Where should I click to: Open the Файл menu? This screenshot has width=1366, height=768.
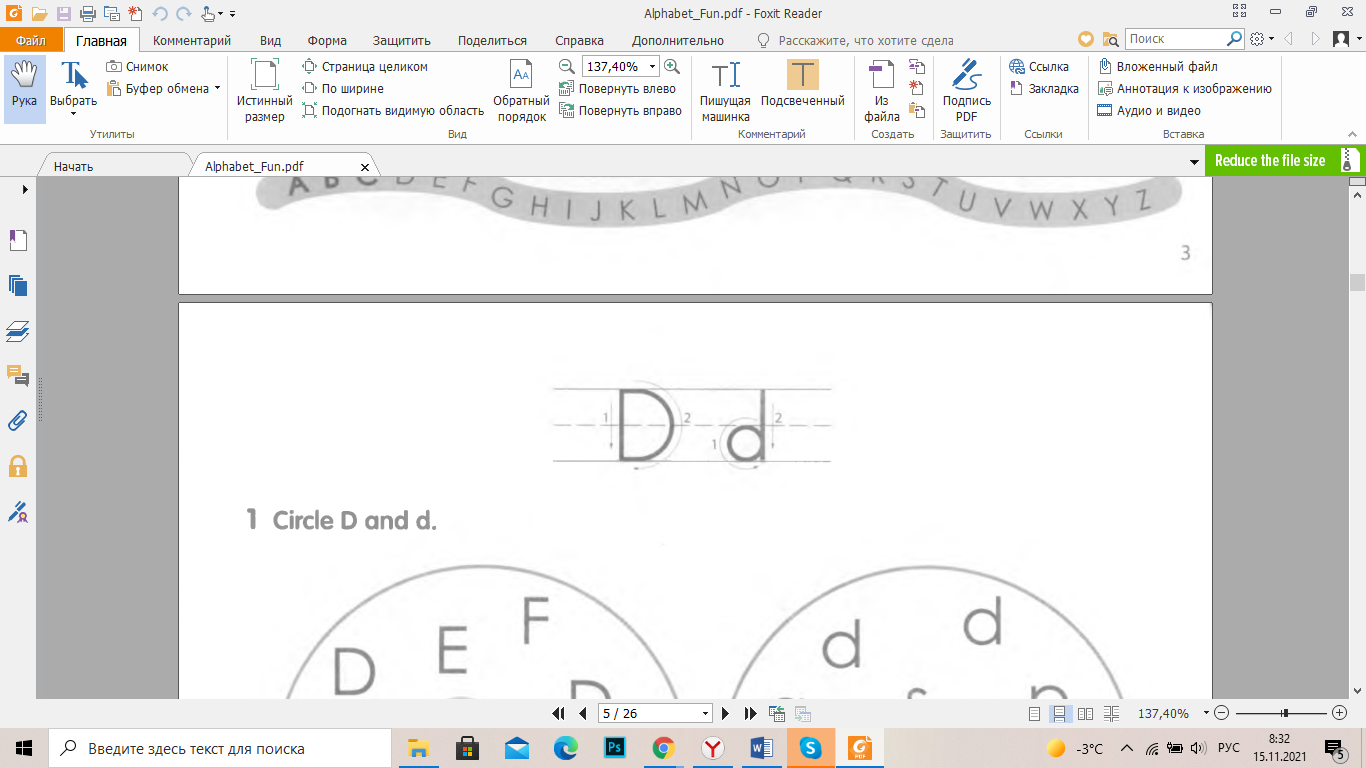[x=31, y=40]
